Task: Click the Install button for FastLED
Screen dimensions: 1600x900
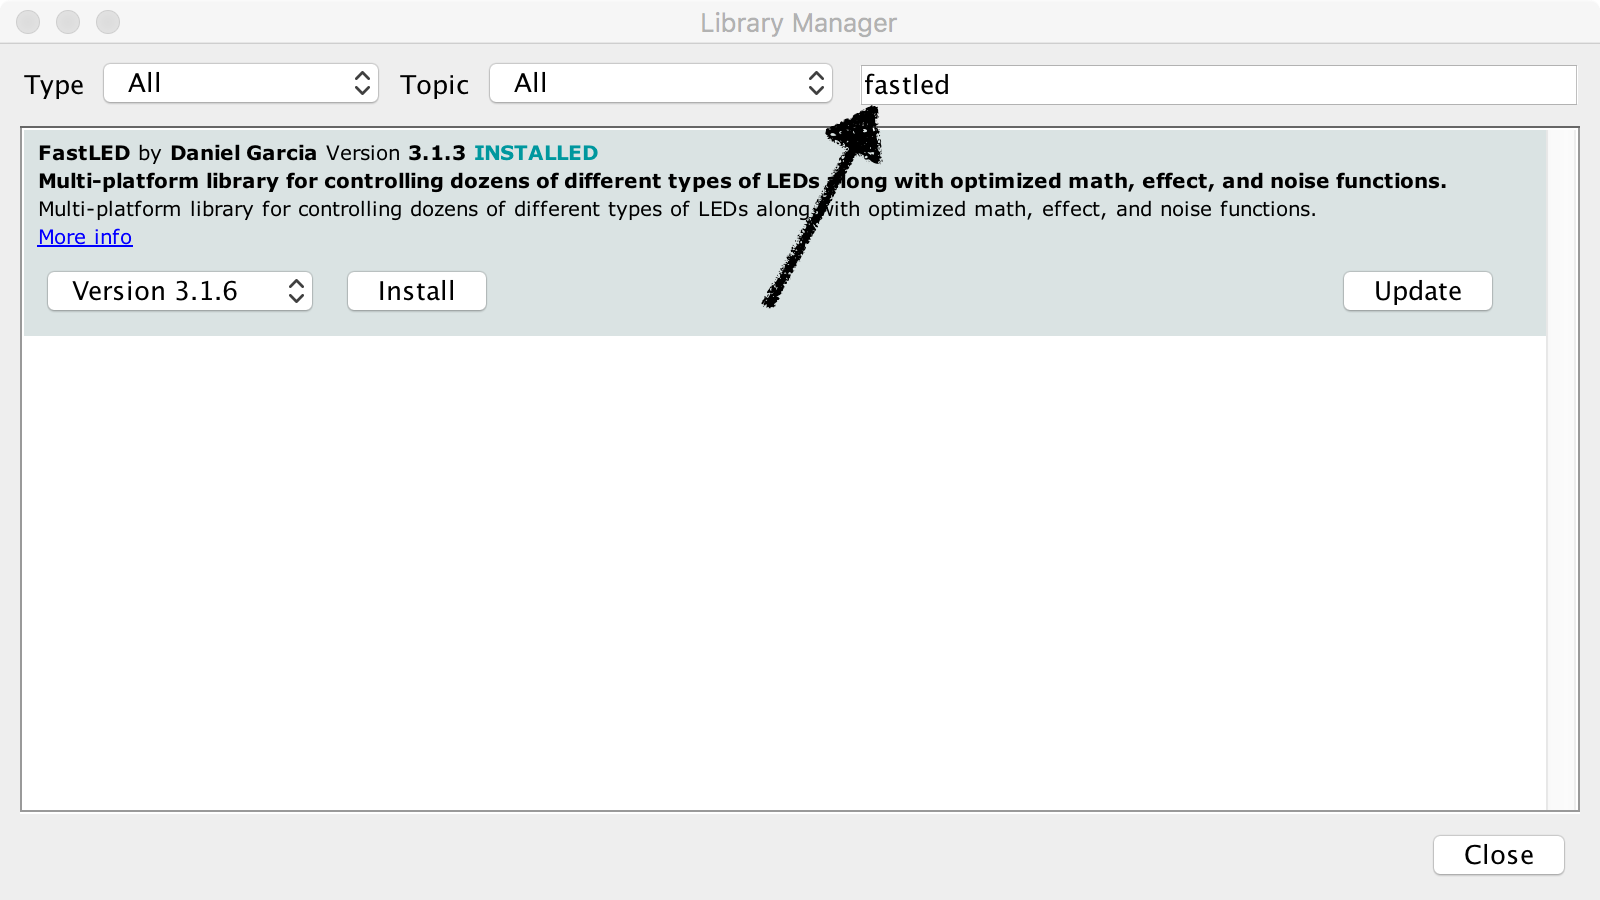Action: point(417,291)
